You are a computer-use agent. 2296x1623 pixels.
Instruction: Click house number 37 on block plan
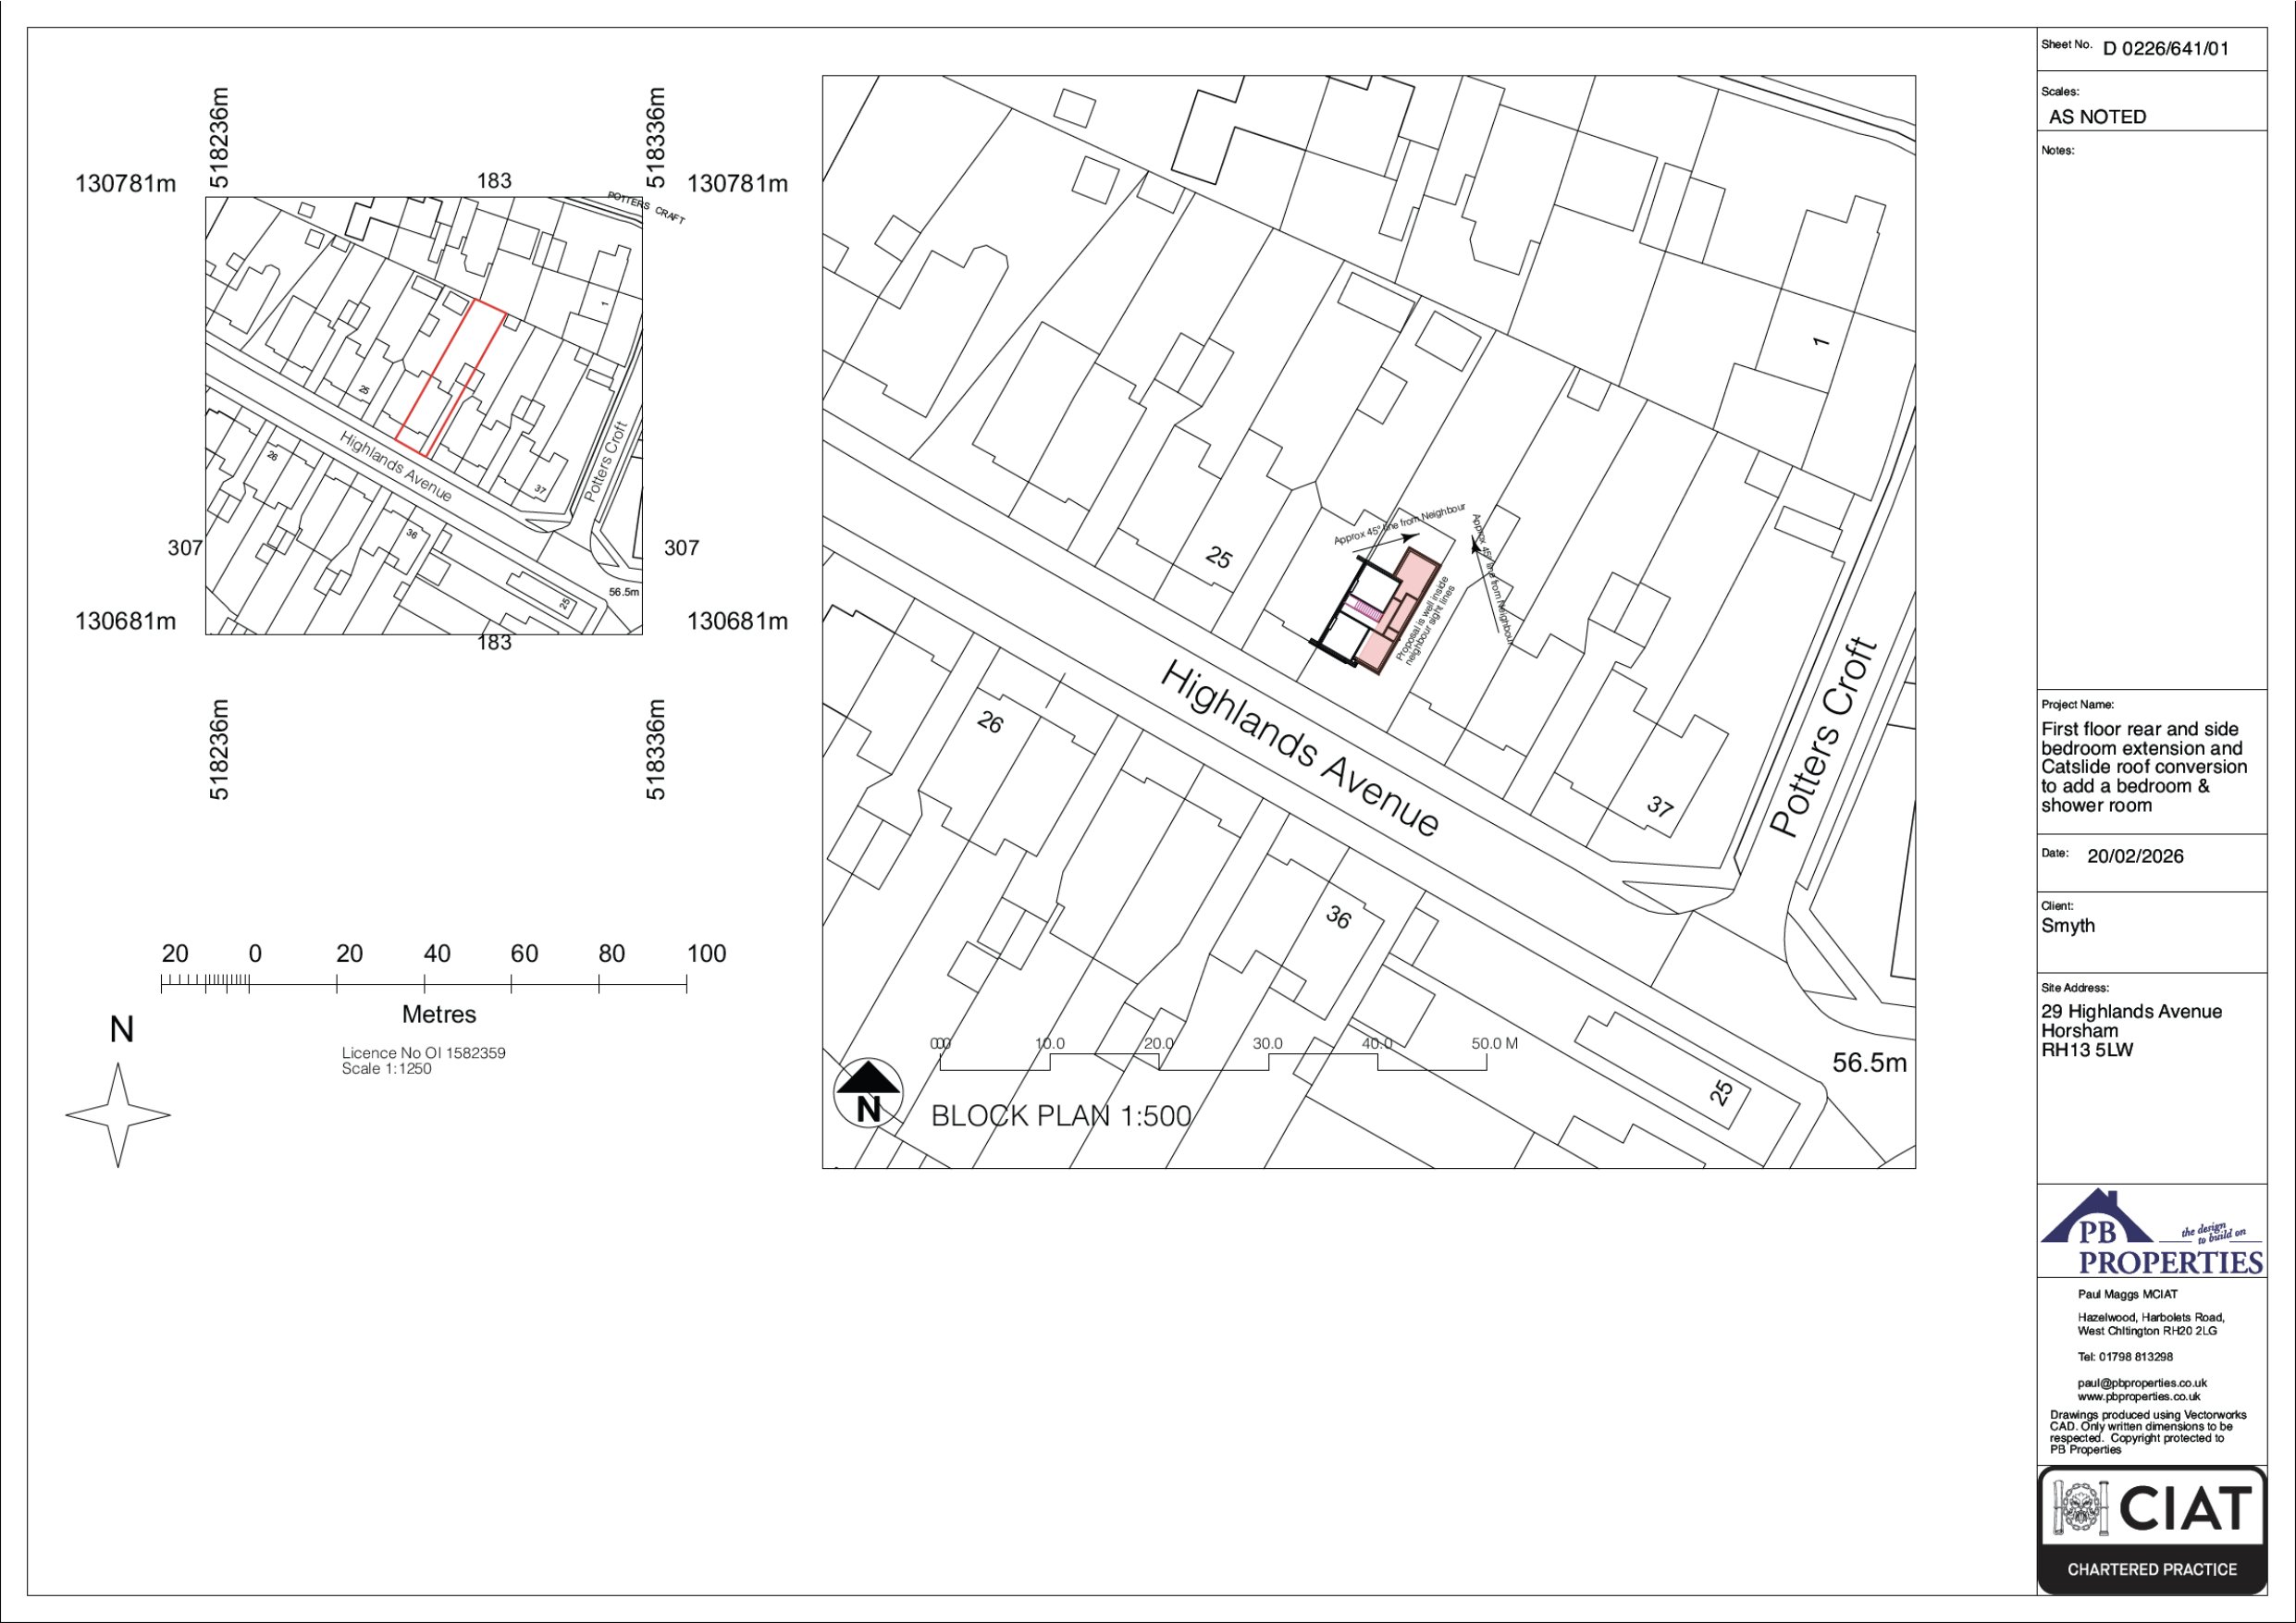pos(1660,806)
